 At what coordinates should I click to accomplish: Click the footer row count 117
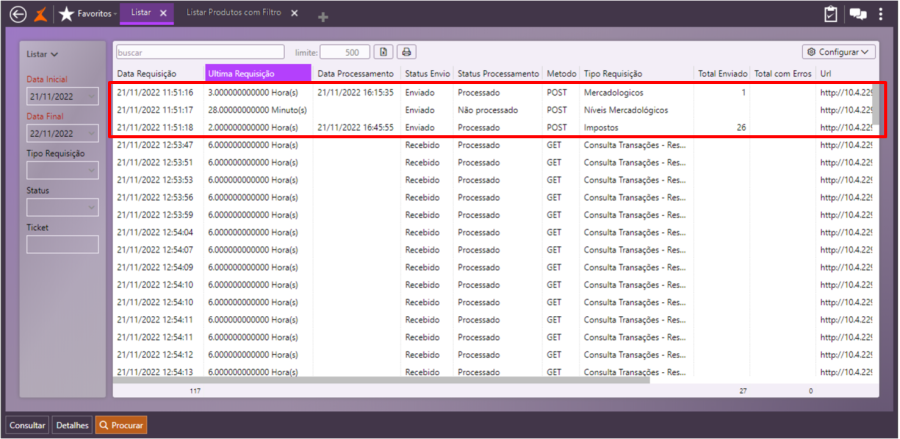(195, 391)
